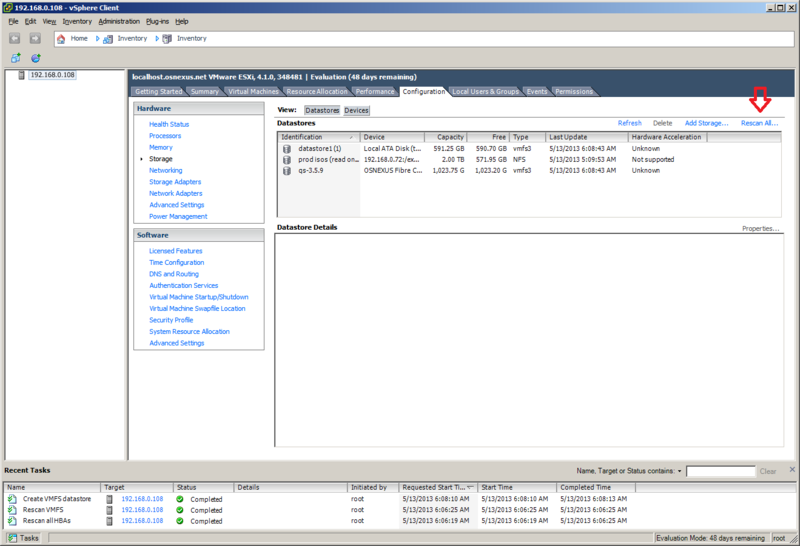Sort datastores by Identification column header
The height and width of the screenshot is (546, 800).
click(x=318, y=137)
